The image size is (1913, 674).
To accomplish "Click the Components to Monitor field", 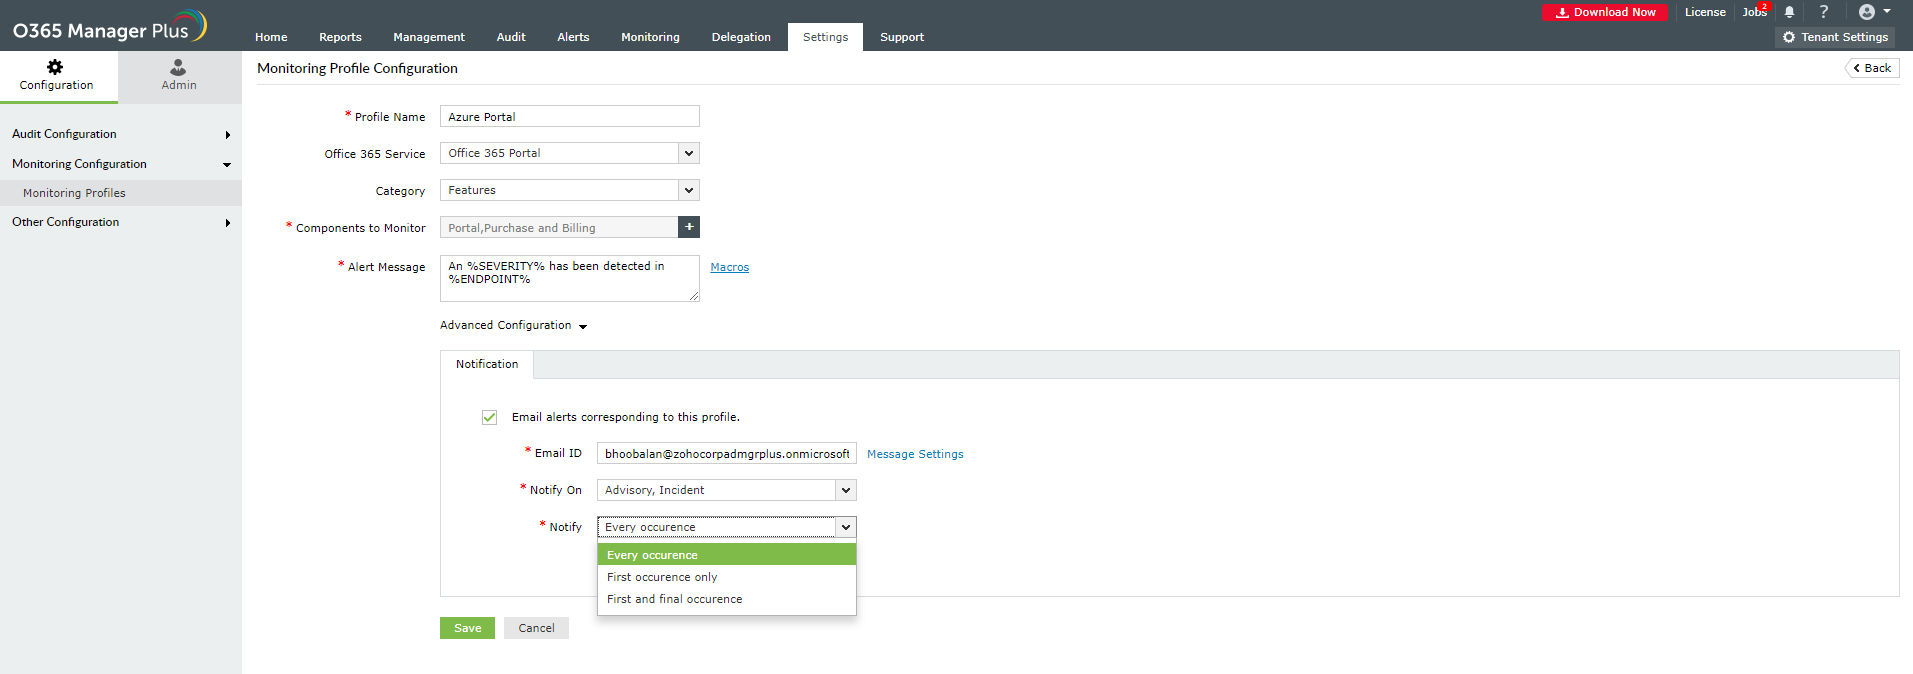I will tap(558, 227).
